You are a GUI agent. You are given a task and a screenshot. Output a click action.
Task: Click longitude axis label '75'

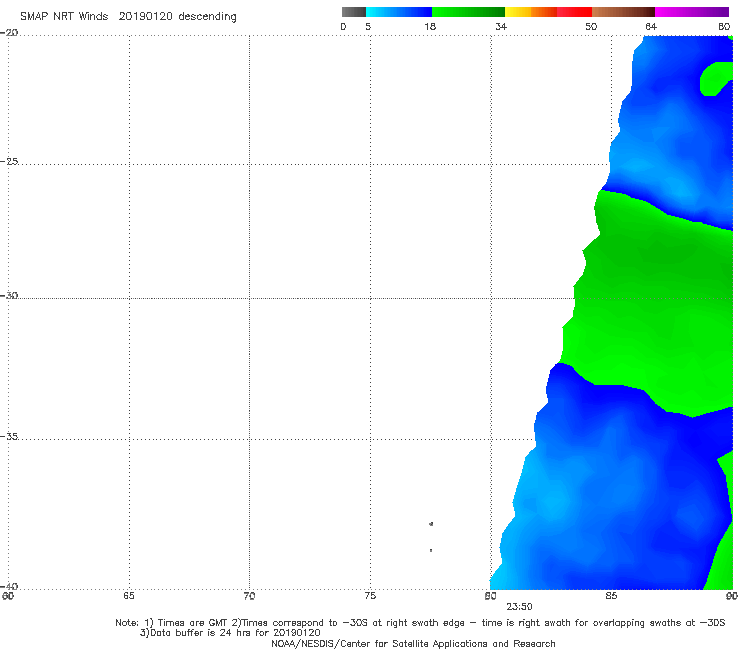coord(370,596)
